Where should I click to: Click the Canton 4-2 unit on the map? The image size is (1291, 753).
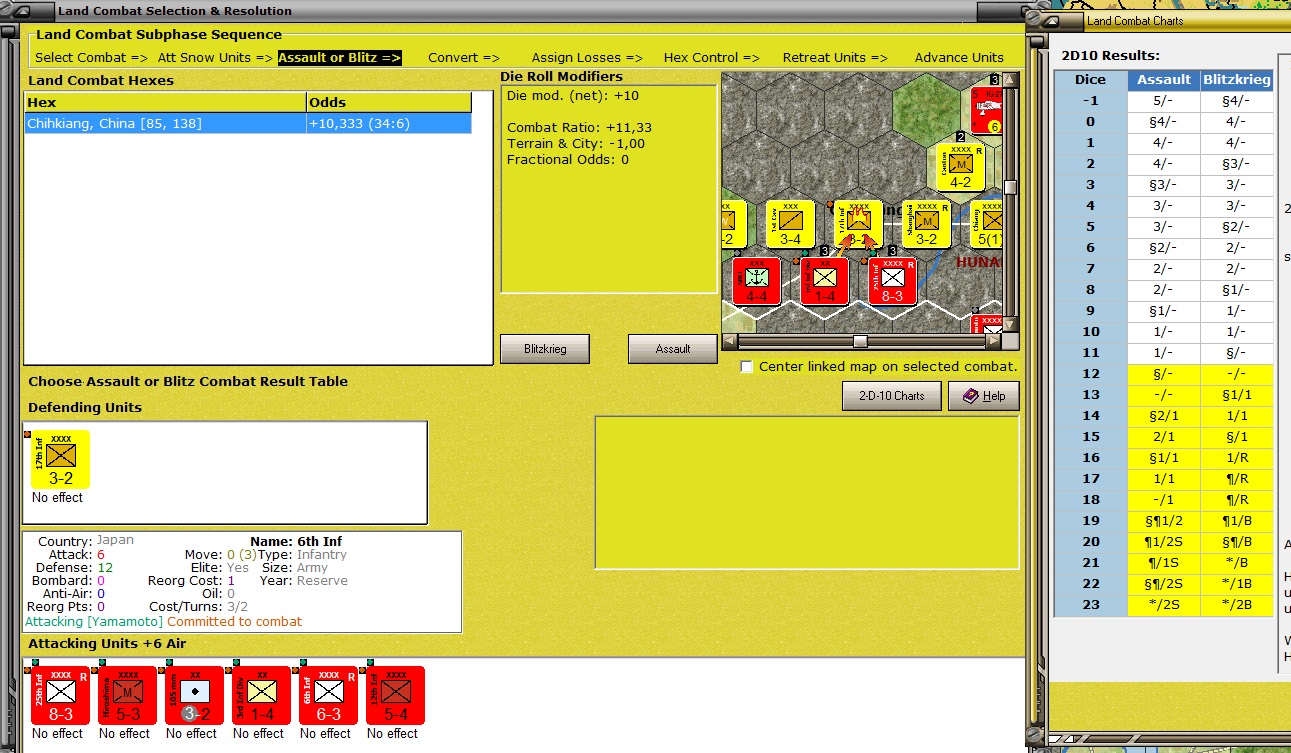coord(960,167)
